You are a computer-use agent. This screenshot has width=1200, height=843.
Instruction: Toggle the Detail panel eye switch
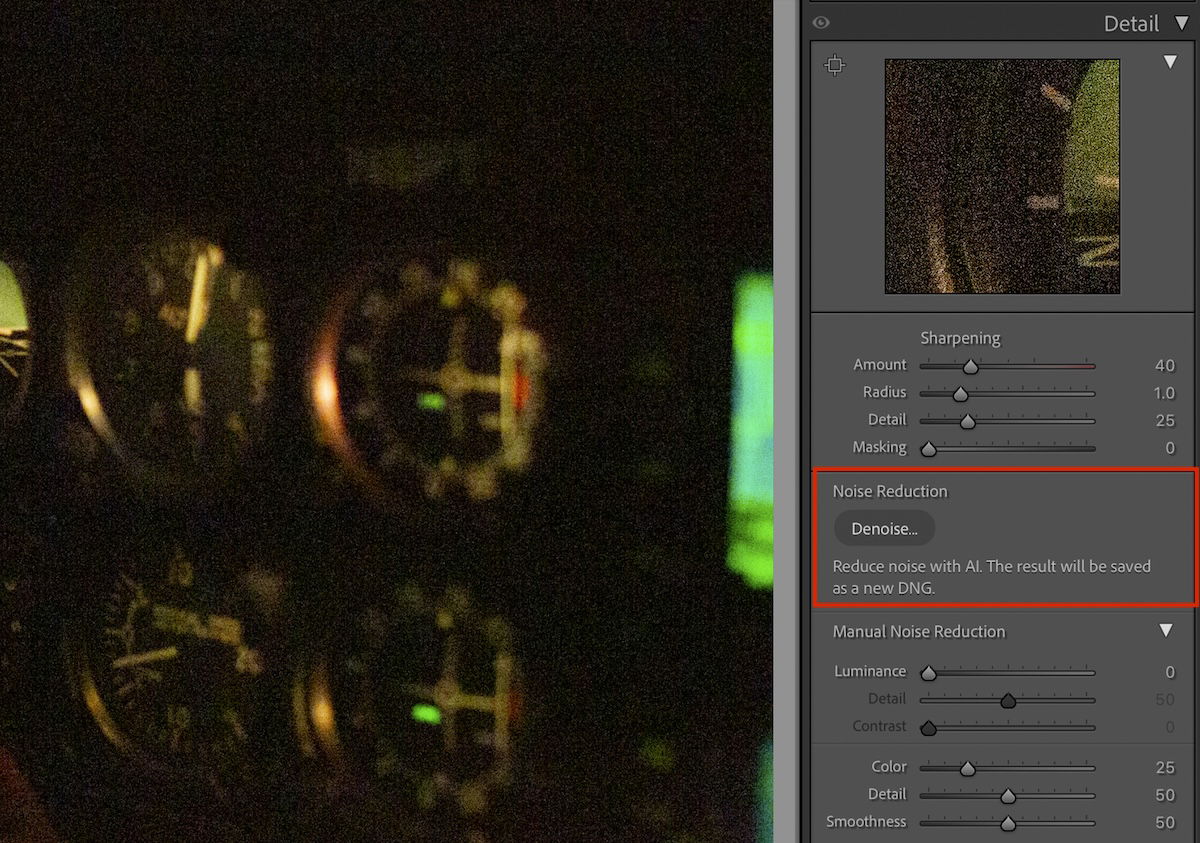pyautogui.click(x=821, y=21)
